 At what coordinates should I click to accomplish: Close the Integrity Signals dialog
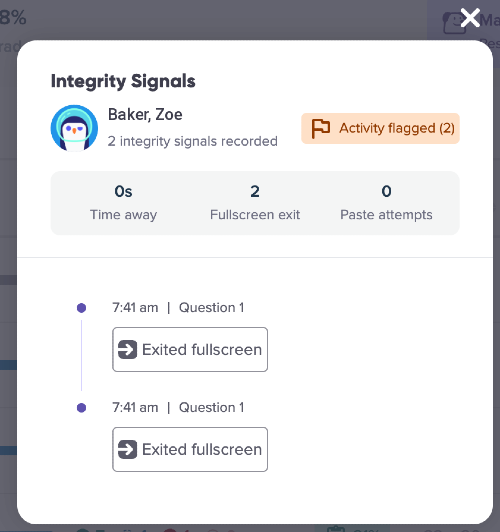470,18
